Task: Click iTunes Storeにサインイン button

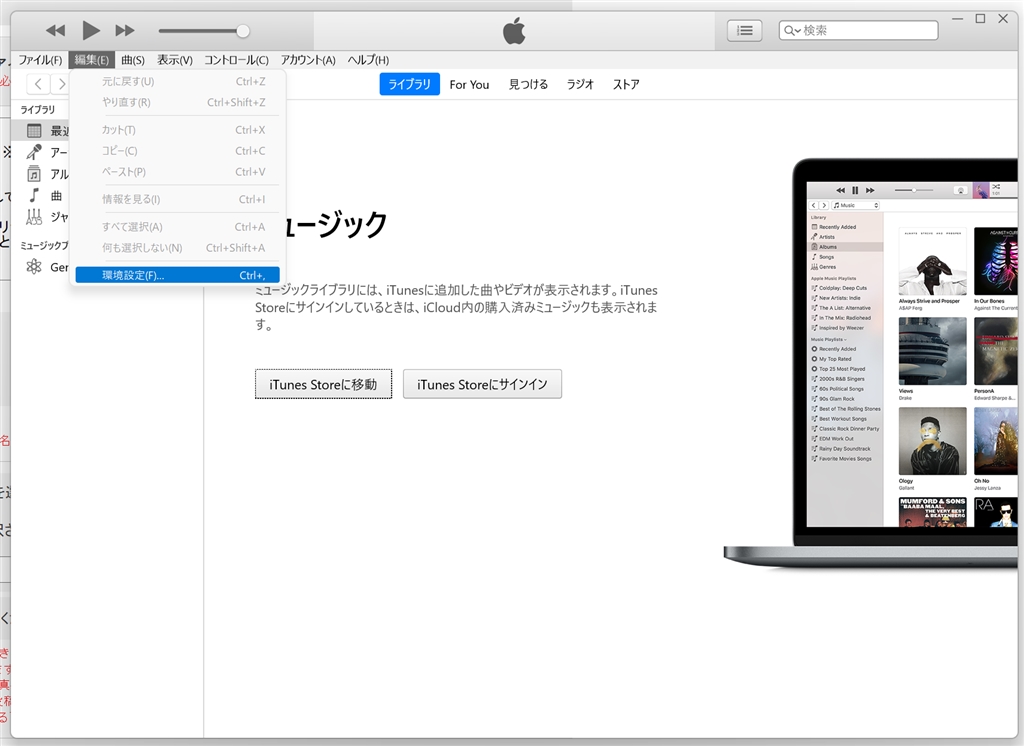Action: point(483,384)
